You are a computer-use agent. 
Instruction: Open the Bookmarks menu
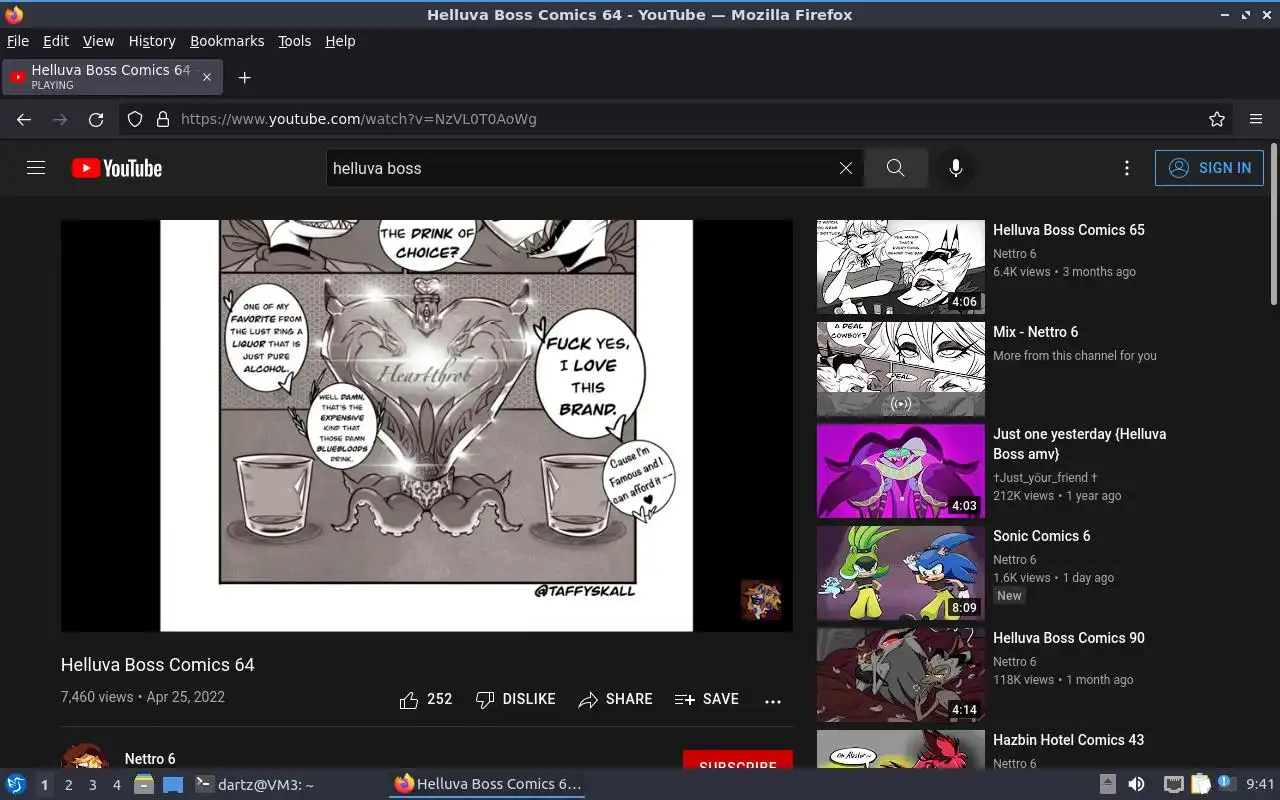[227, 41]
